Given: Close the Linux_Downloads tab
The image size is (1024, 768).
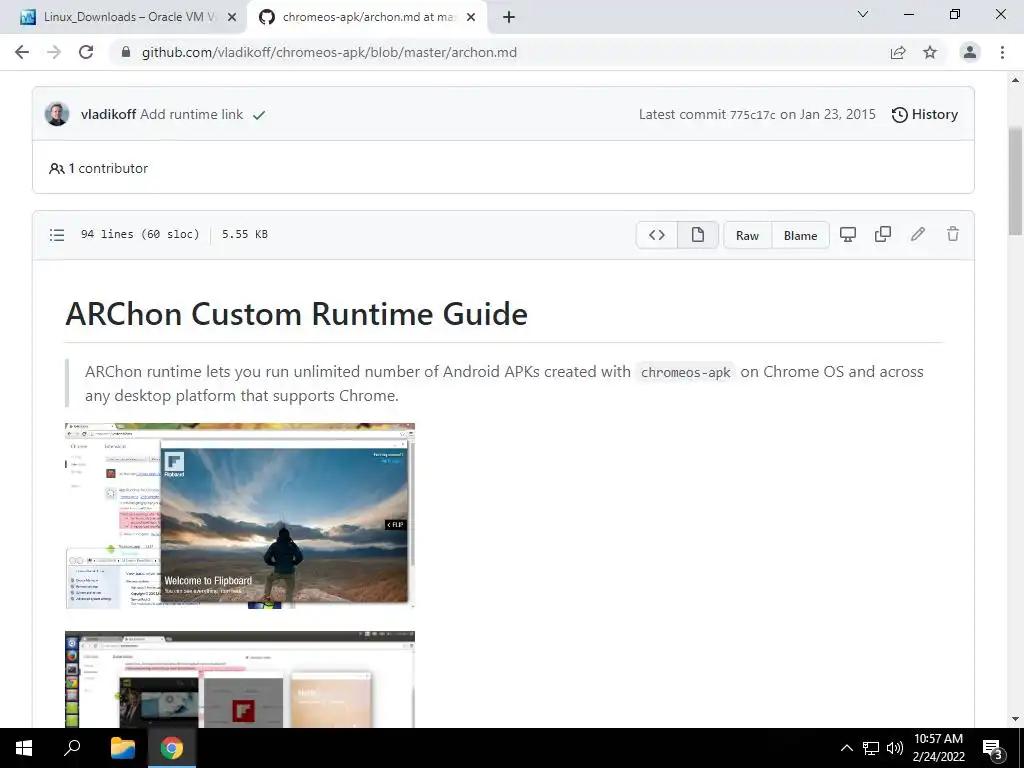Looking at the screenshot, I should [x=232, y=17].
